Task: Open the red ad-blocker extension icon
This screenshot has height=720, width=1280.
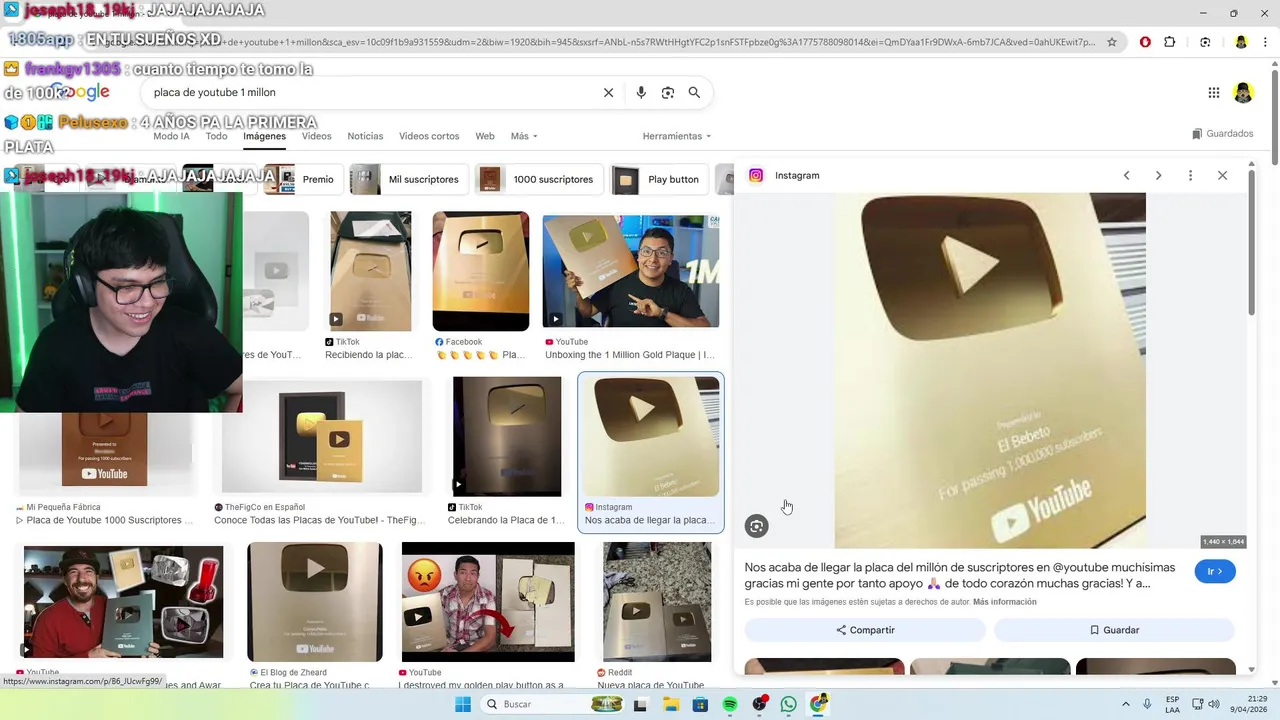Action: coord(1145,42)
